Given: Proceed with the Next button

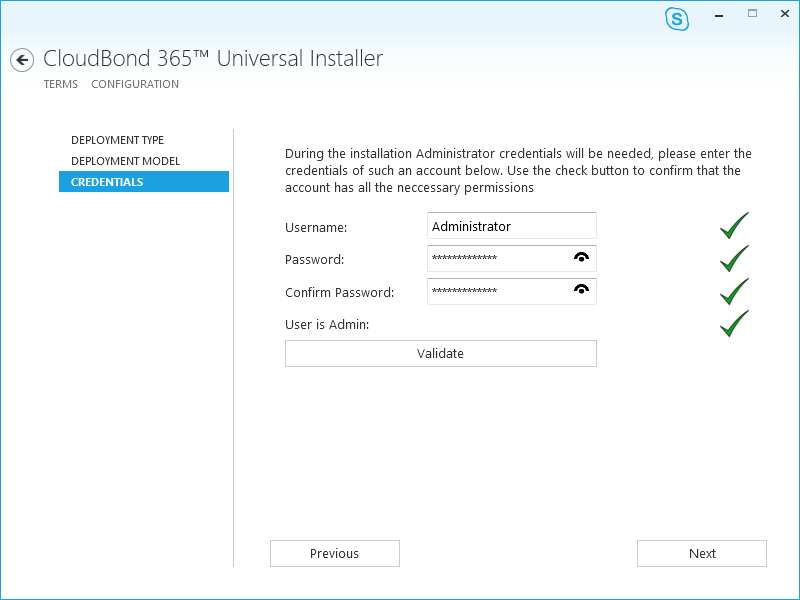Looking at the screenshot, I should coord(702,554).
